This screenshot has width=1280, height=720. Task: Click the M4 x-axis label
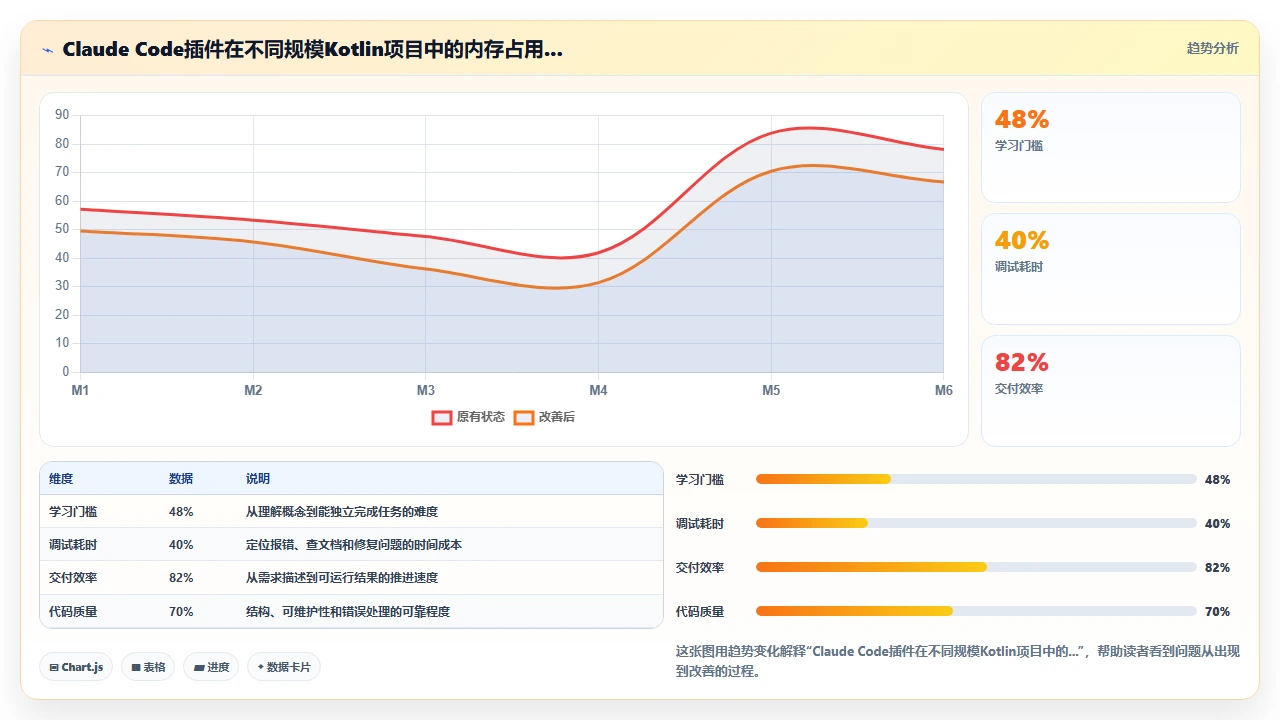pyautogui.click(x=598, y=390)
